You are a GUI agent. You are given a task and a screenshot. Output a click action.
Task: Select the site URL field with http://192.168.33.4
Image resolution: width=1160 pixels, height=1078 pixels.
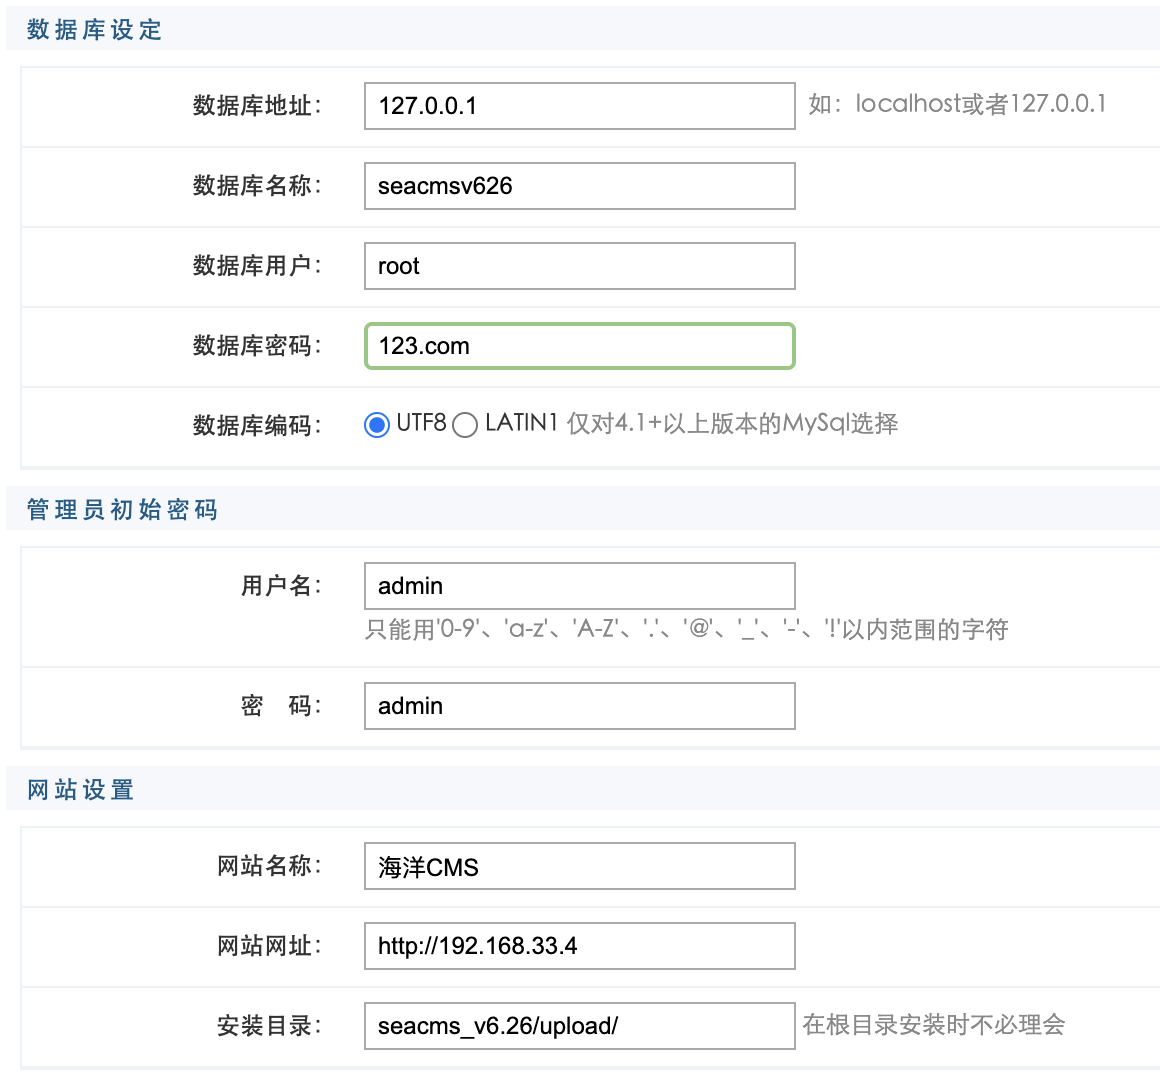point(579,946)
